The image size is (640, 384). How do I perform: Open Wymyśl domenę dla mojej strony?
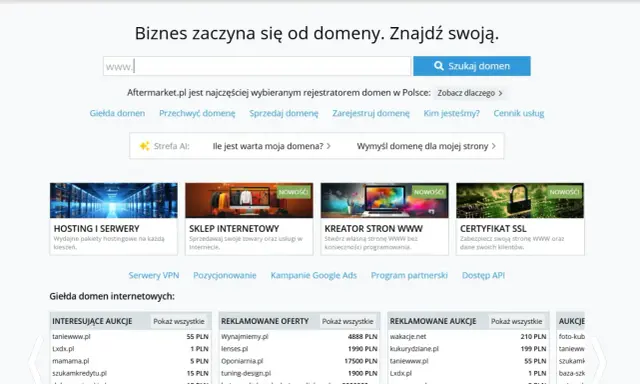(x=422, y=146)
